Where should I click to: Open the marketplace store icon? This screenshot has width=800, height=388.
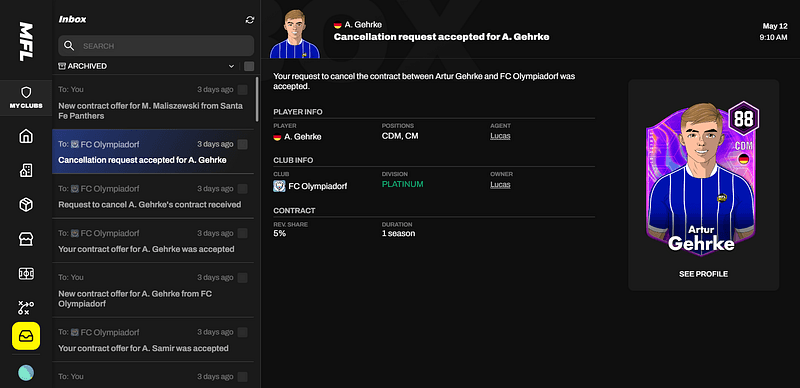click(x=26, y=239)
